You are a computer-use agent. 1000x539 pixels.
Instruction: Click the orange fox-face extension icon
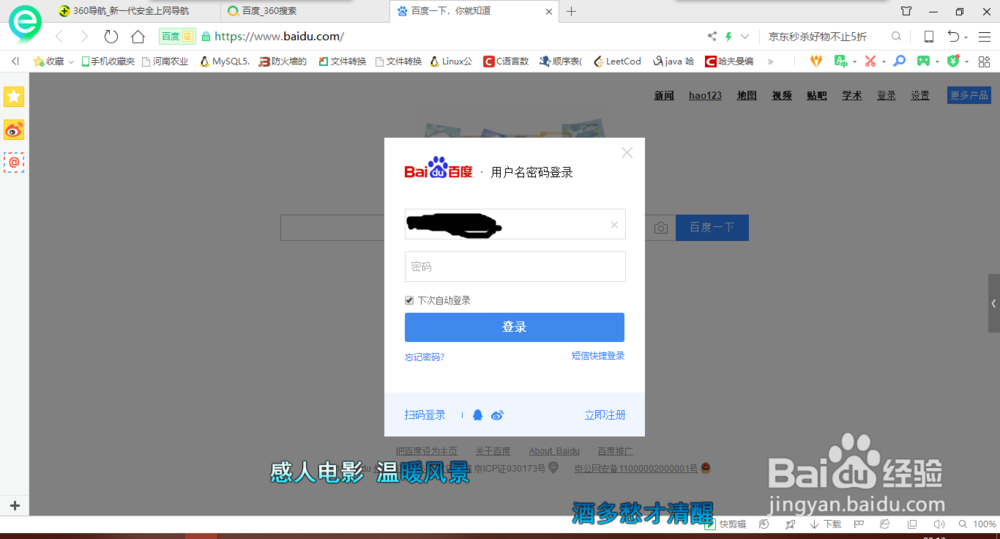point(816,61)
